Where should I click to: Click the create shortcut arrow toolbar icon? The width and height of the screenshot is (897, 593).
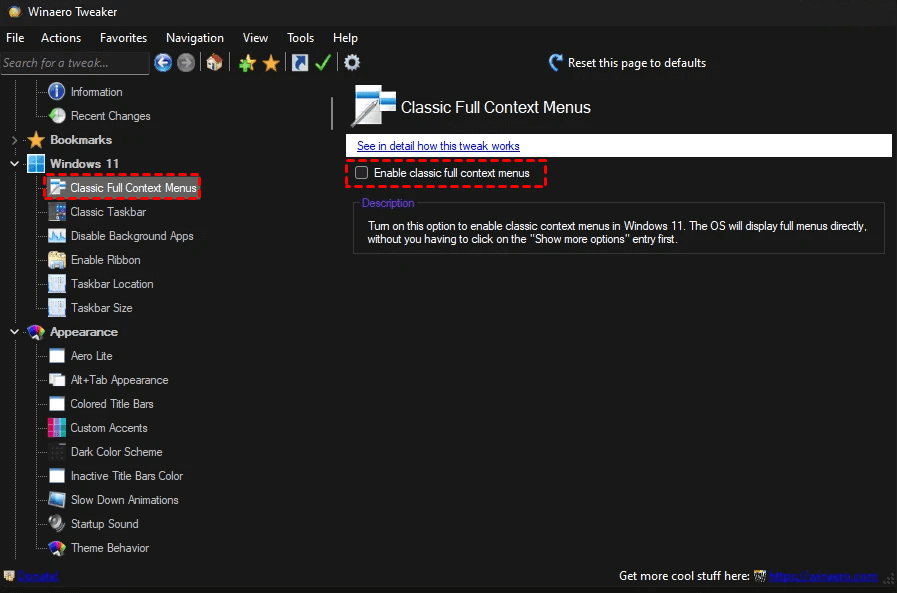(300, 62)
